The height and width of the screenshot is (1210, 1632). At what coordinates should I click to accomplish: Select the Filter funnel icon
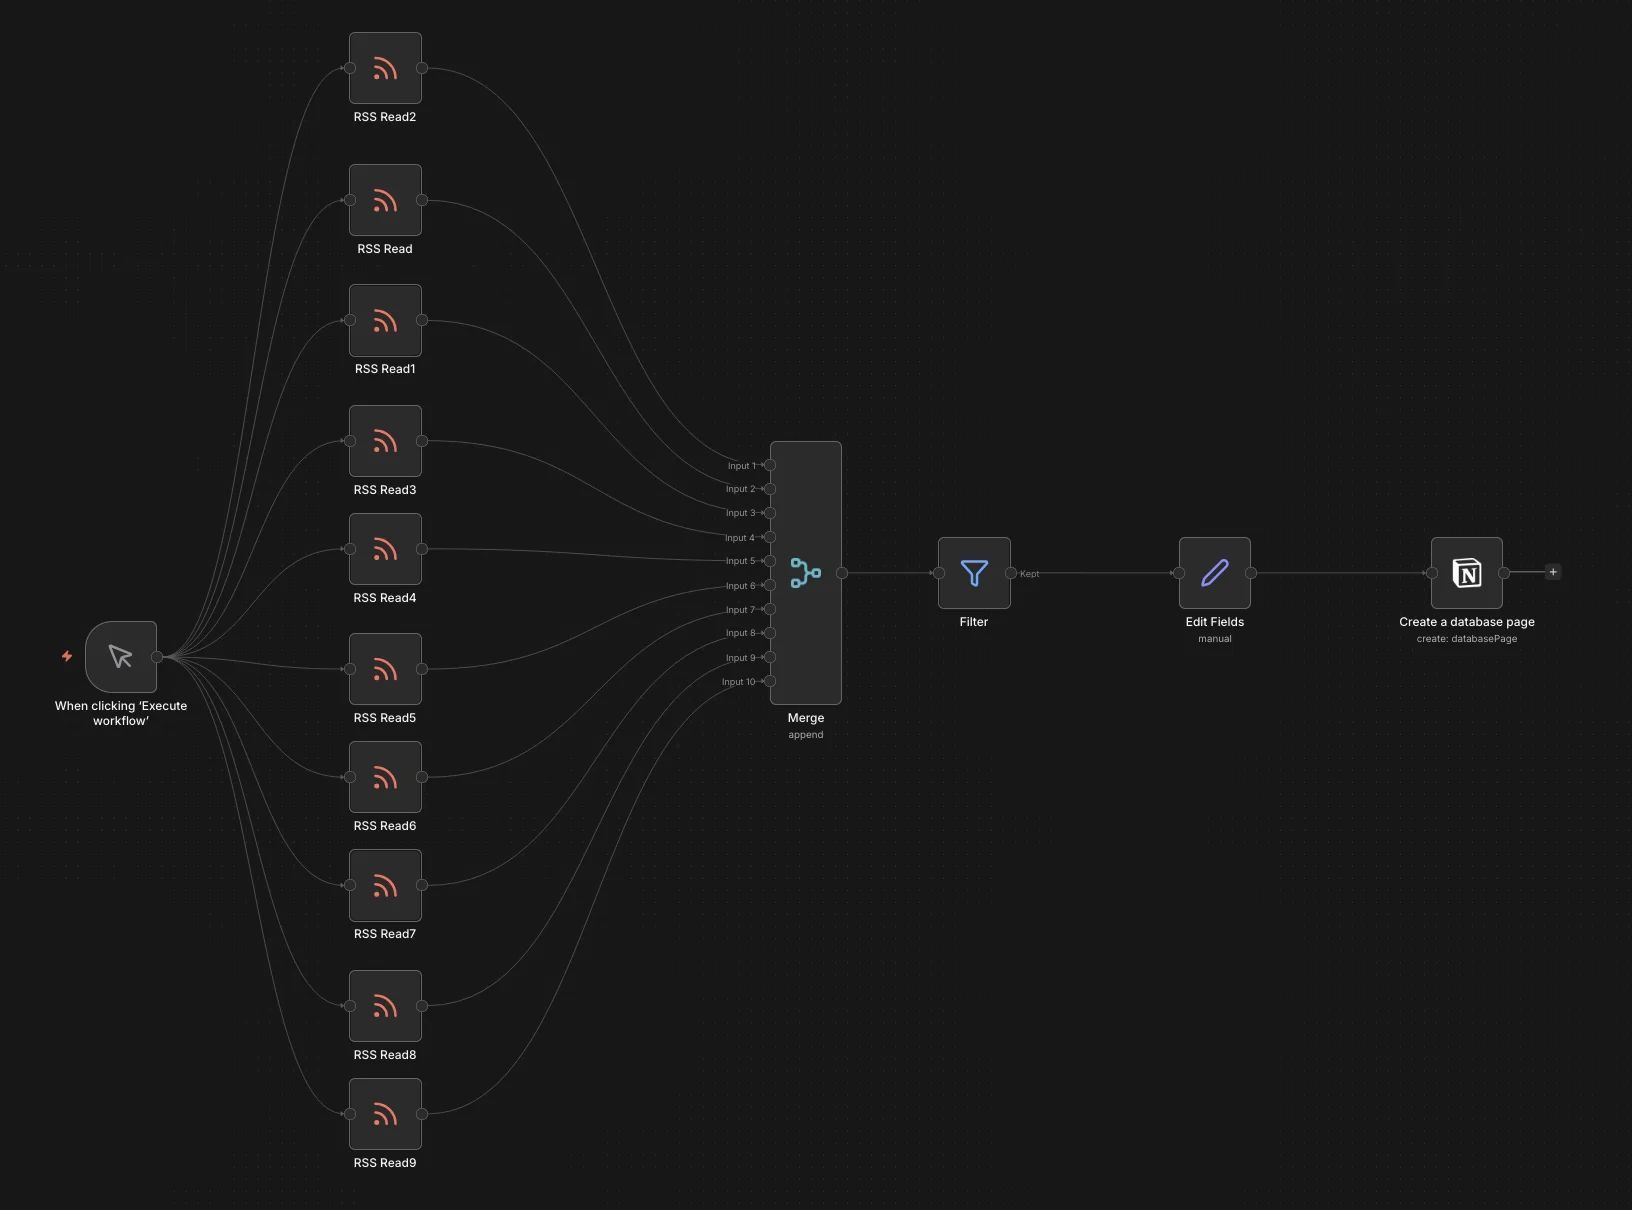(973, 573)
